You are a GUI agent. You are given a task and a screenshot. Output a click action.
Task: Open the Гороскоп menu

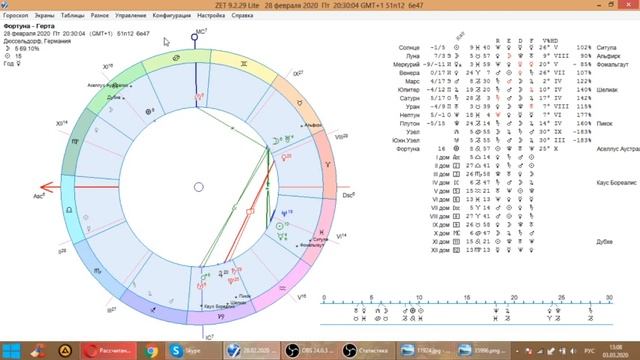point(16,15)
